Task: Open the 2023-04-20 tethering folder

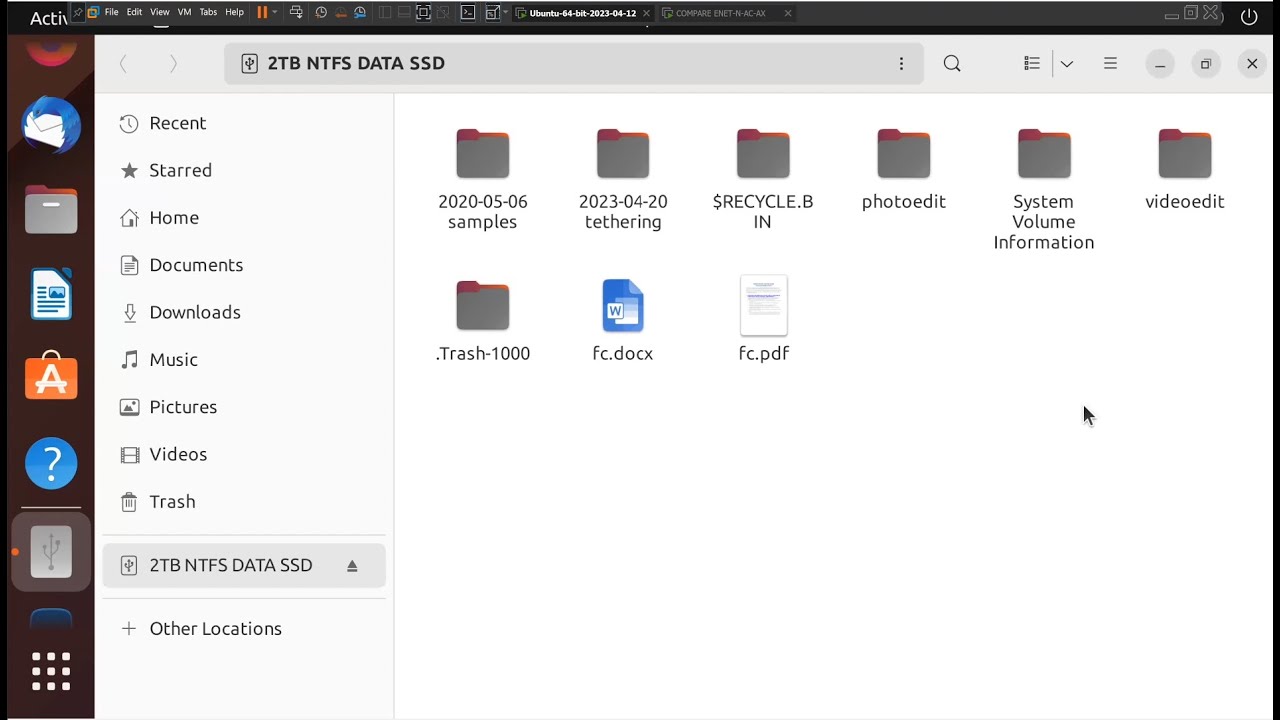Action: point(623,180)
